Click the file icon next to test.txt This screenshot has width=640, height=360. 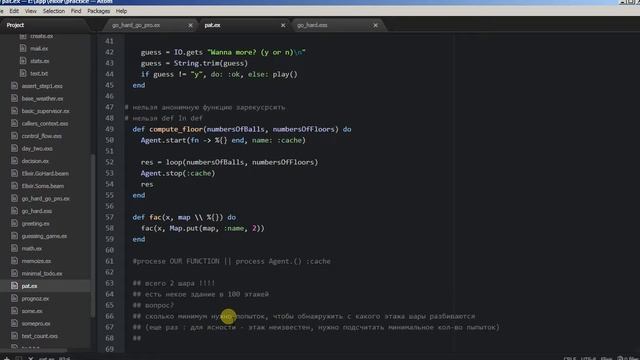23,73
